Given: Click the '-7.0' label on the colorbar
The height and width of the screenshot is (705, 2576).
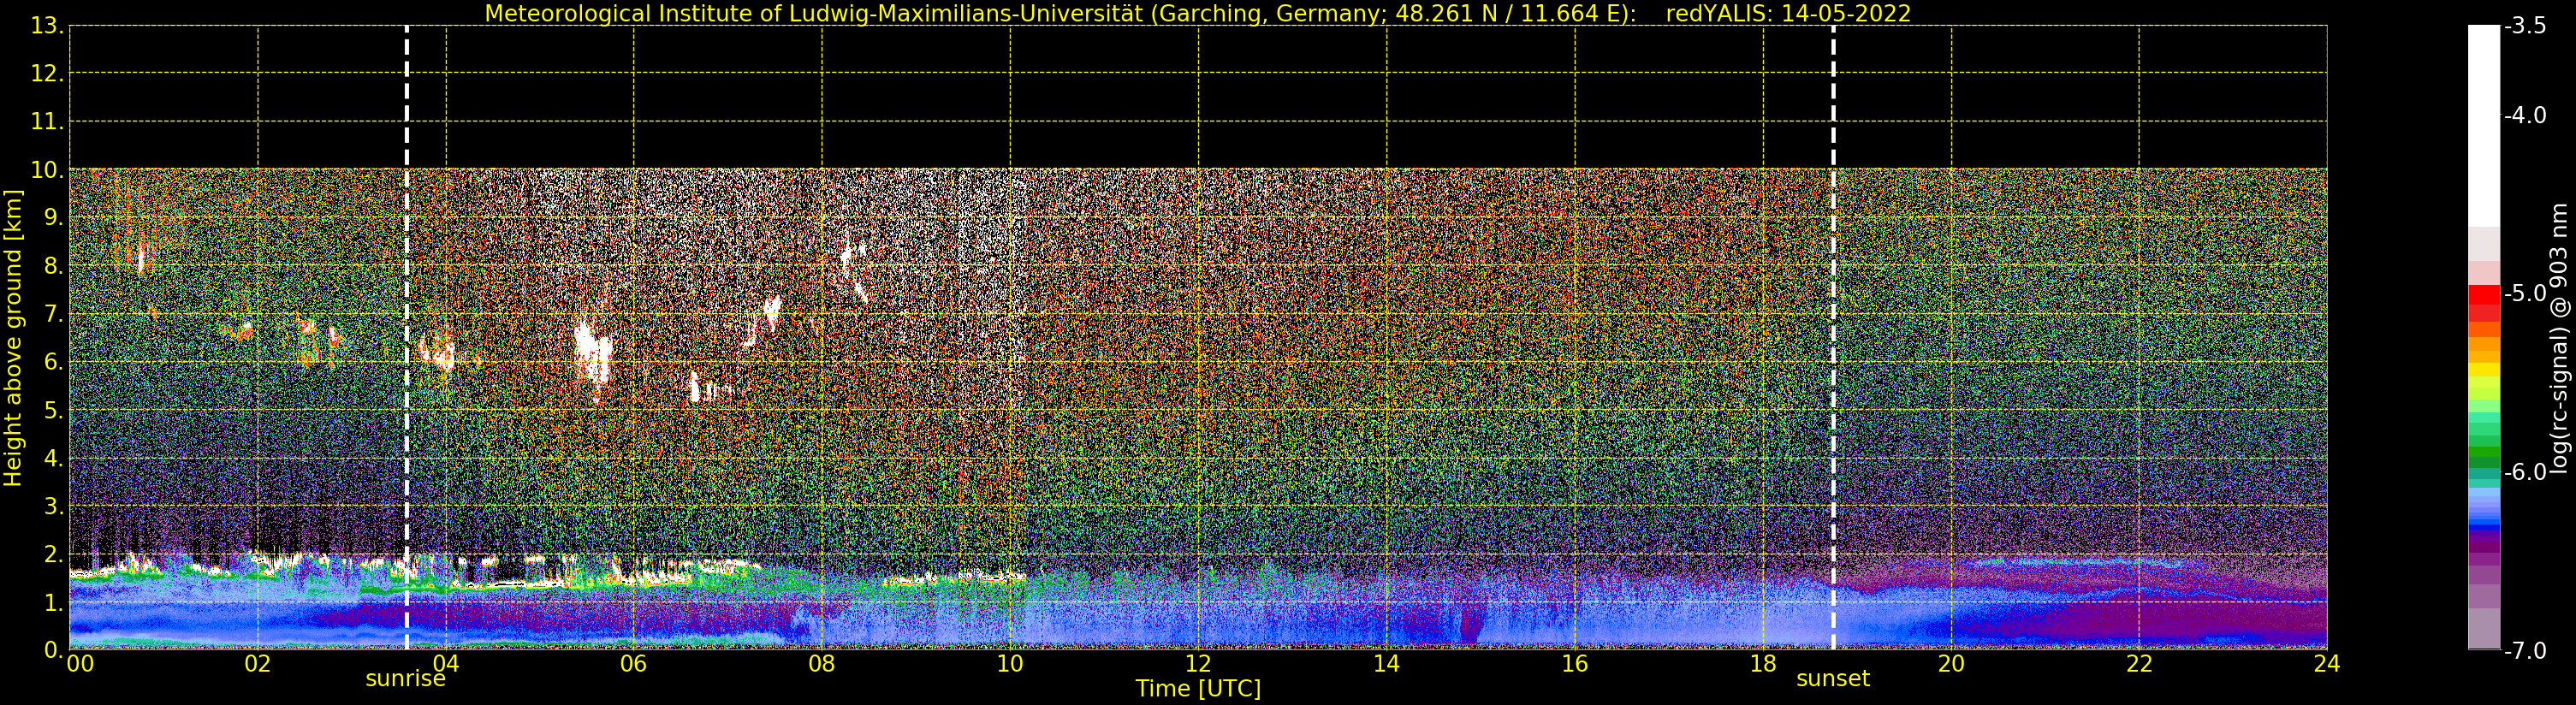Looking at the screenshot, I should click(x=2526, y=650).
